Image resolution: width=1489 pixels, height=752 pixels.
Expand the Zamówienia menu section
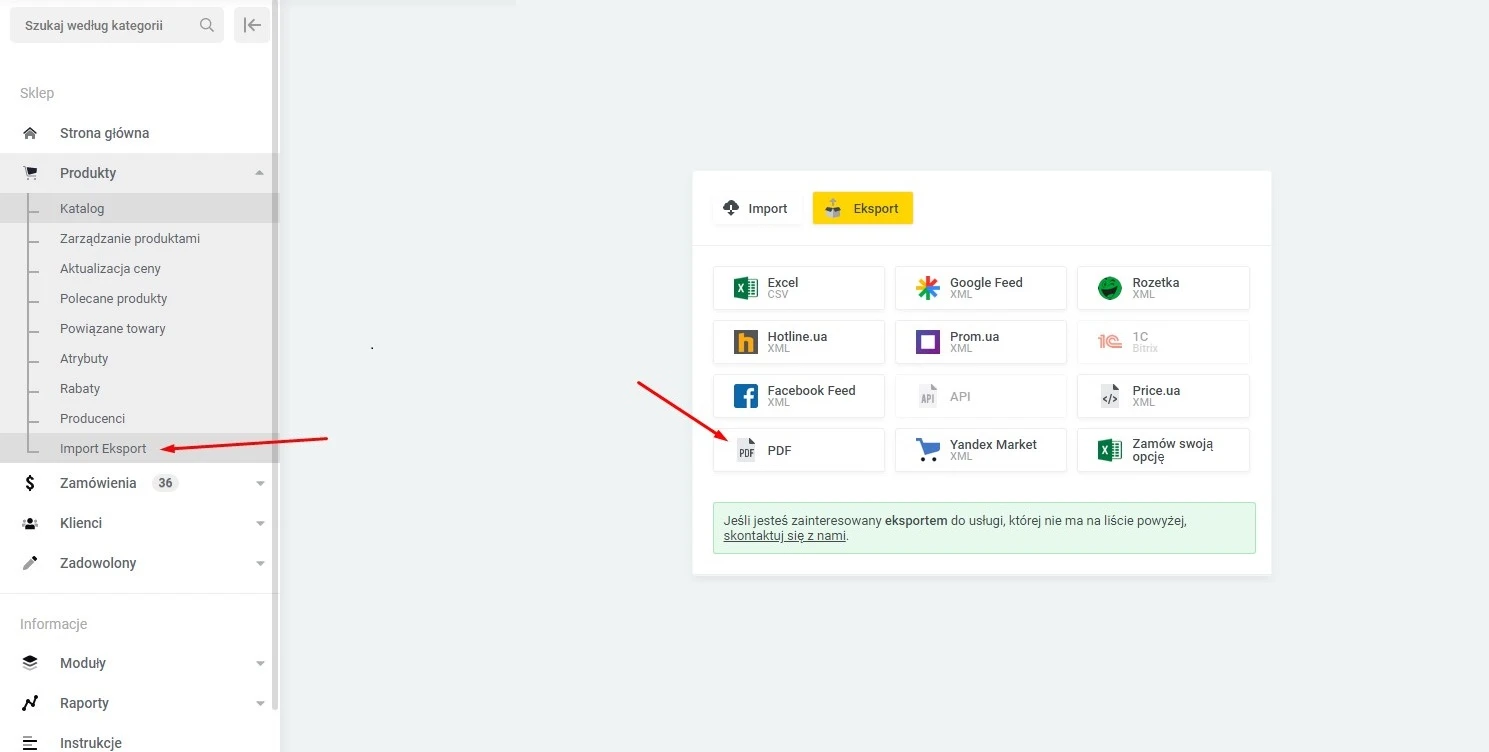(260, 483)
